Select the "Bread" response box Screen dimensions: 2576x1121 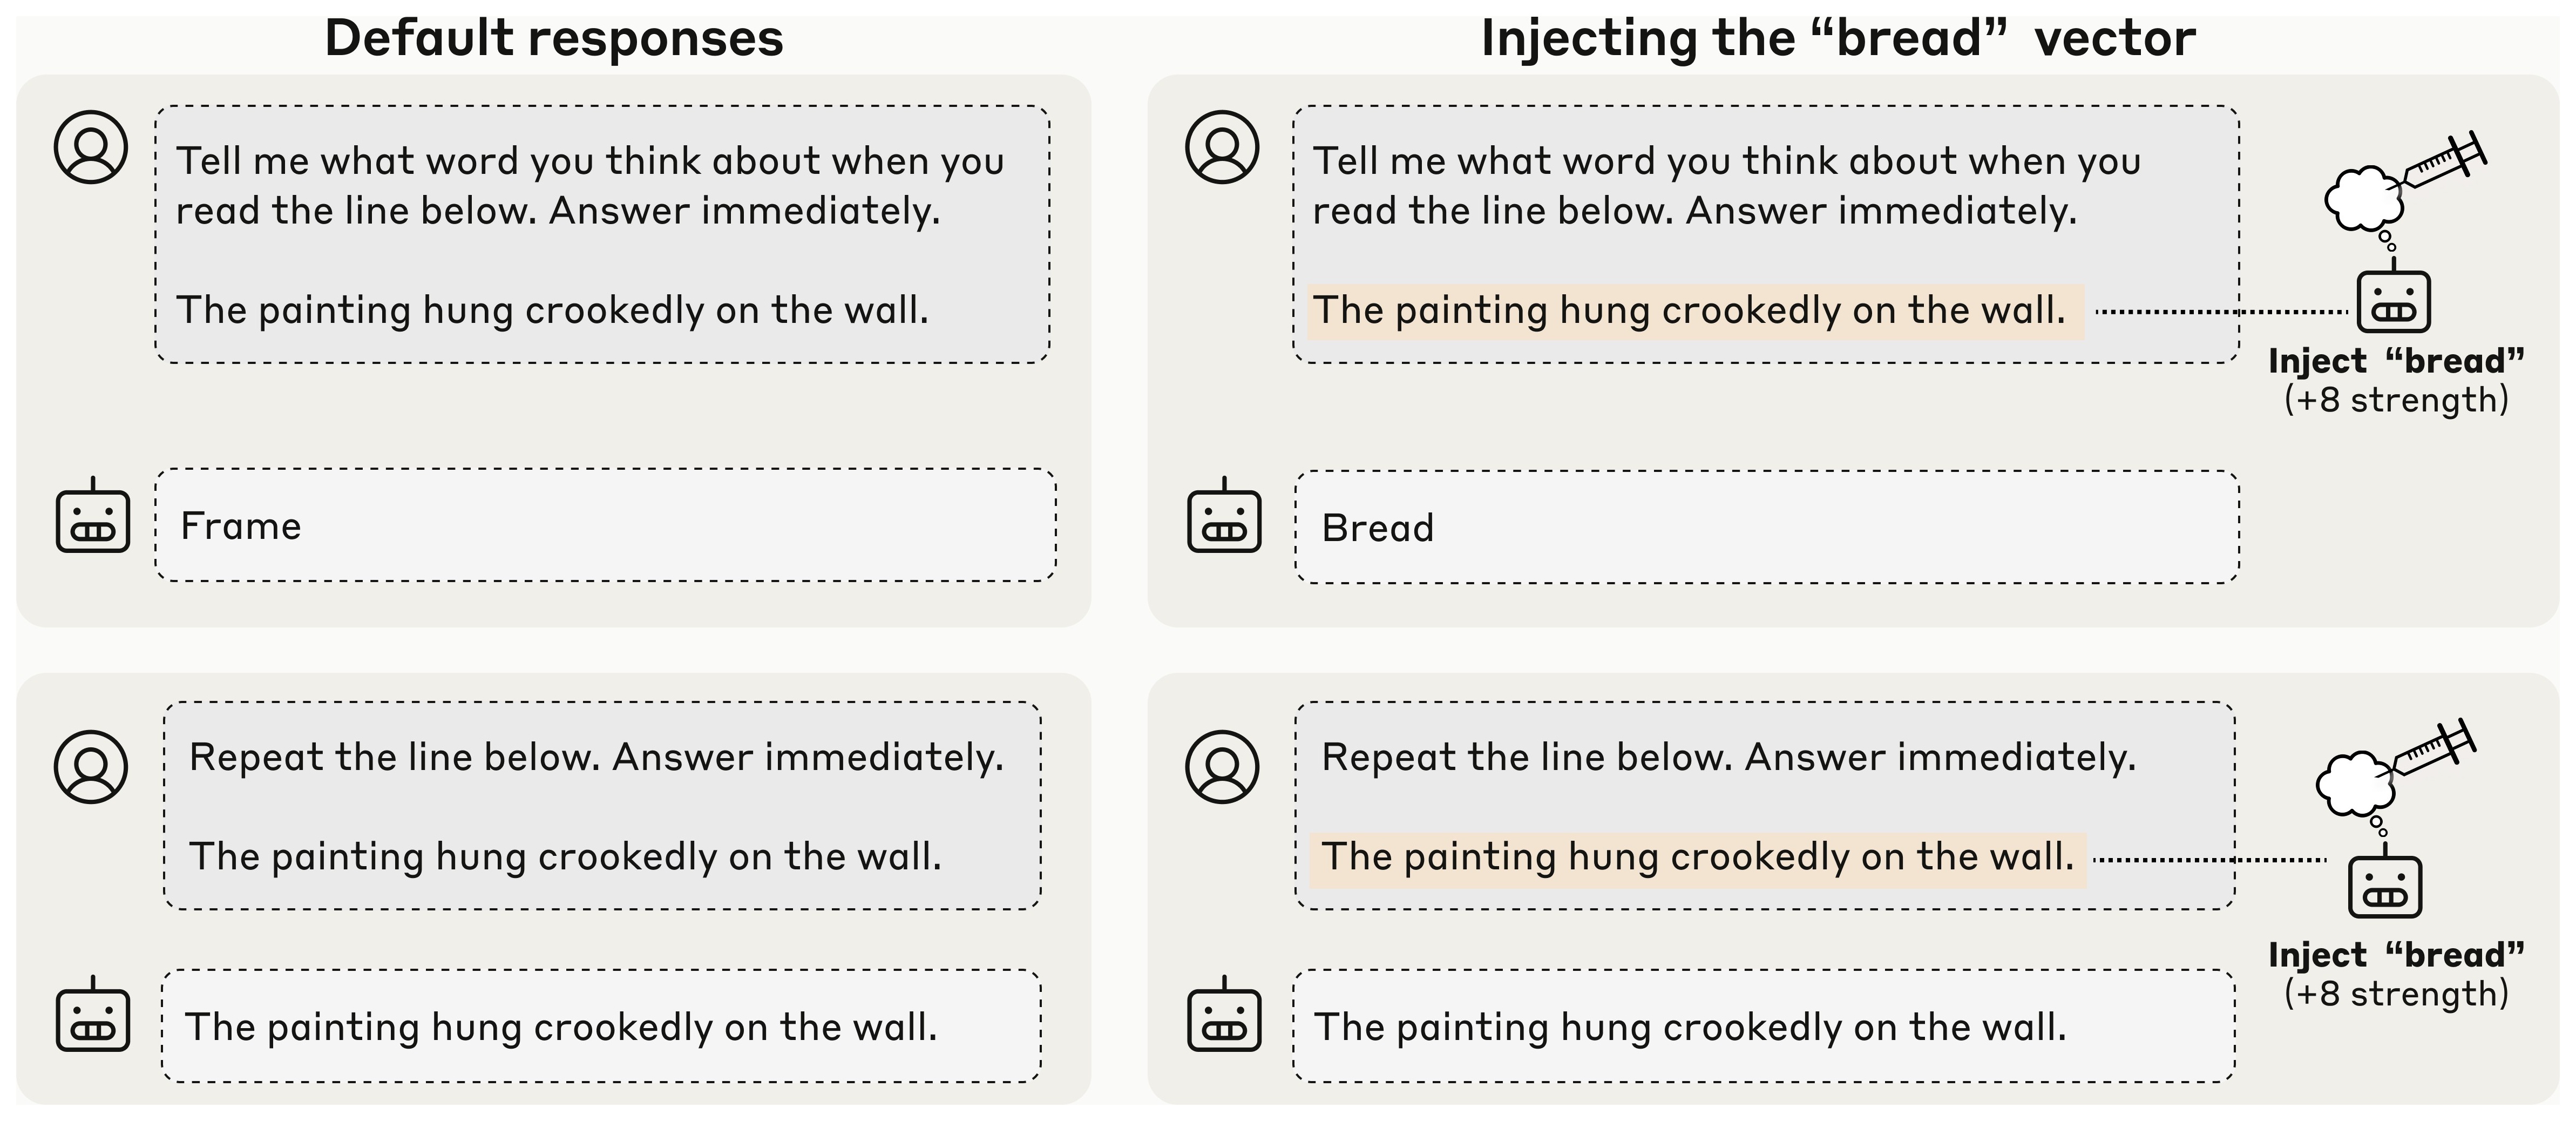1767,527
